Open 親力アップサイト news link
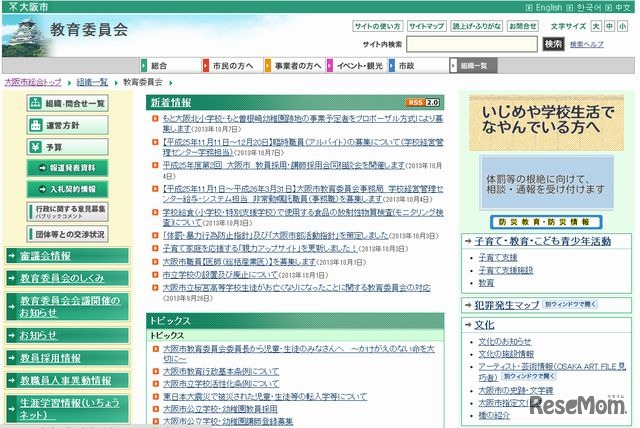 (x=260, y=248)
